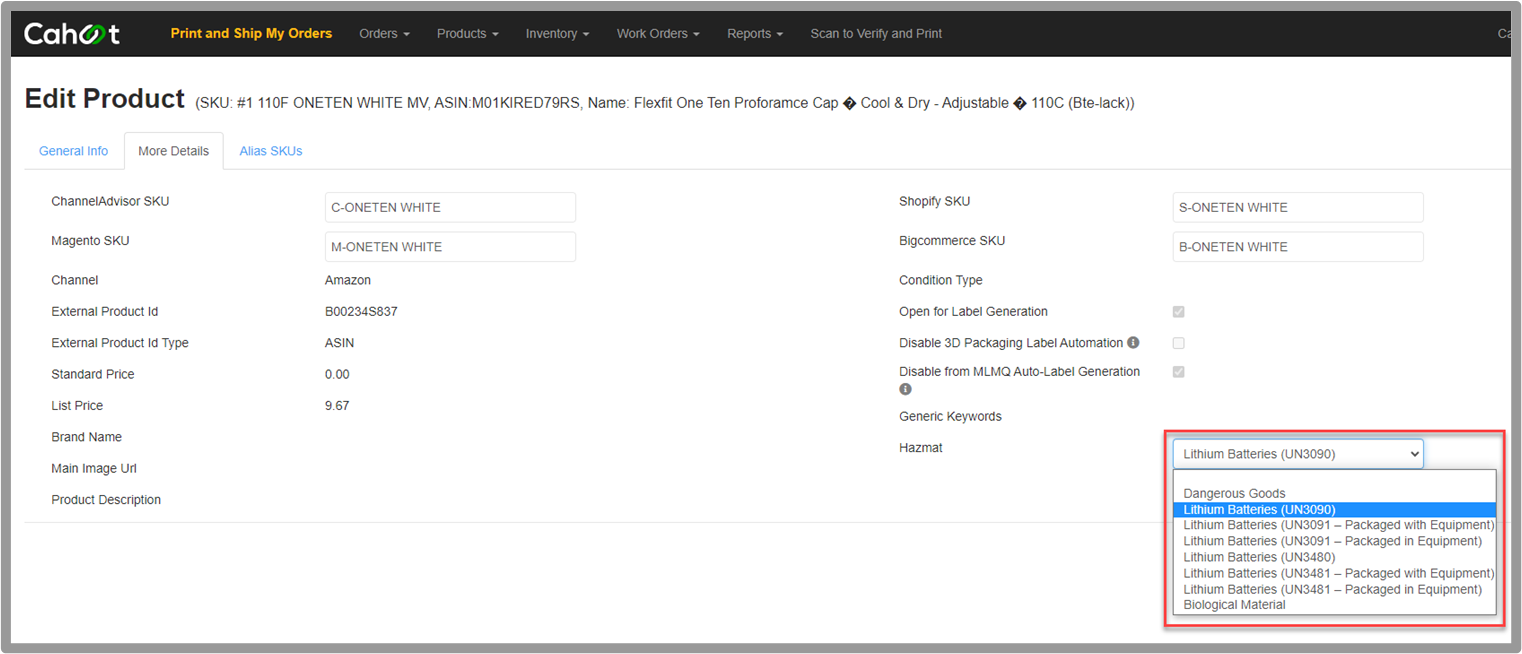Click the Condition Type label
Screen dimensions: 1522x654
941,280
